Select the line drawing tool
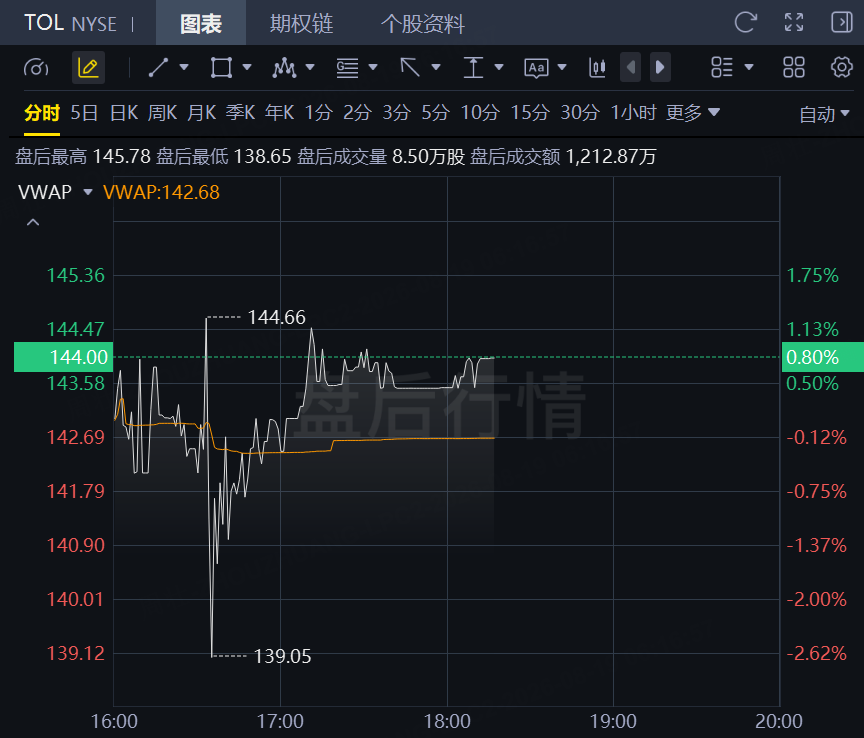The image size is (864, 738). [x=158, y=68]
